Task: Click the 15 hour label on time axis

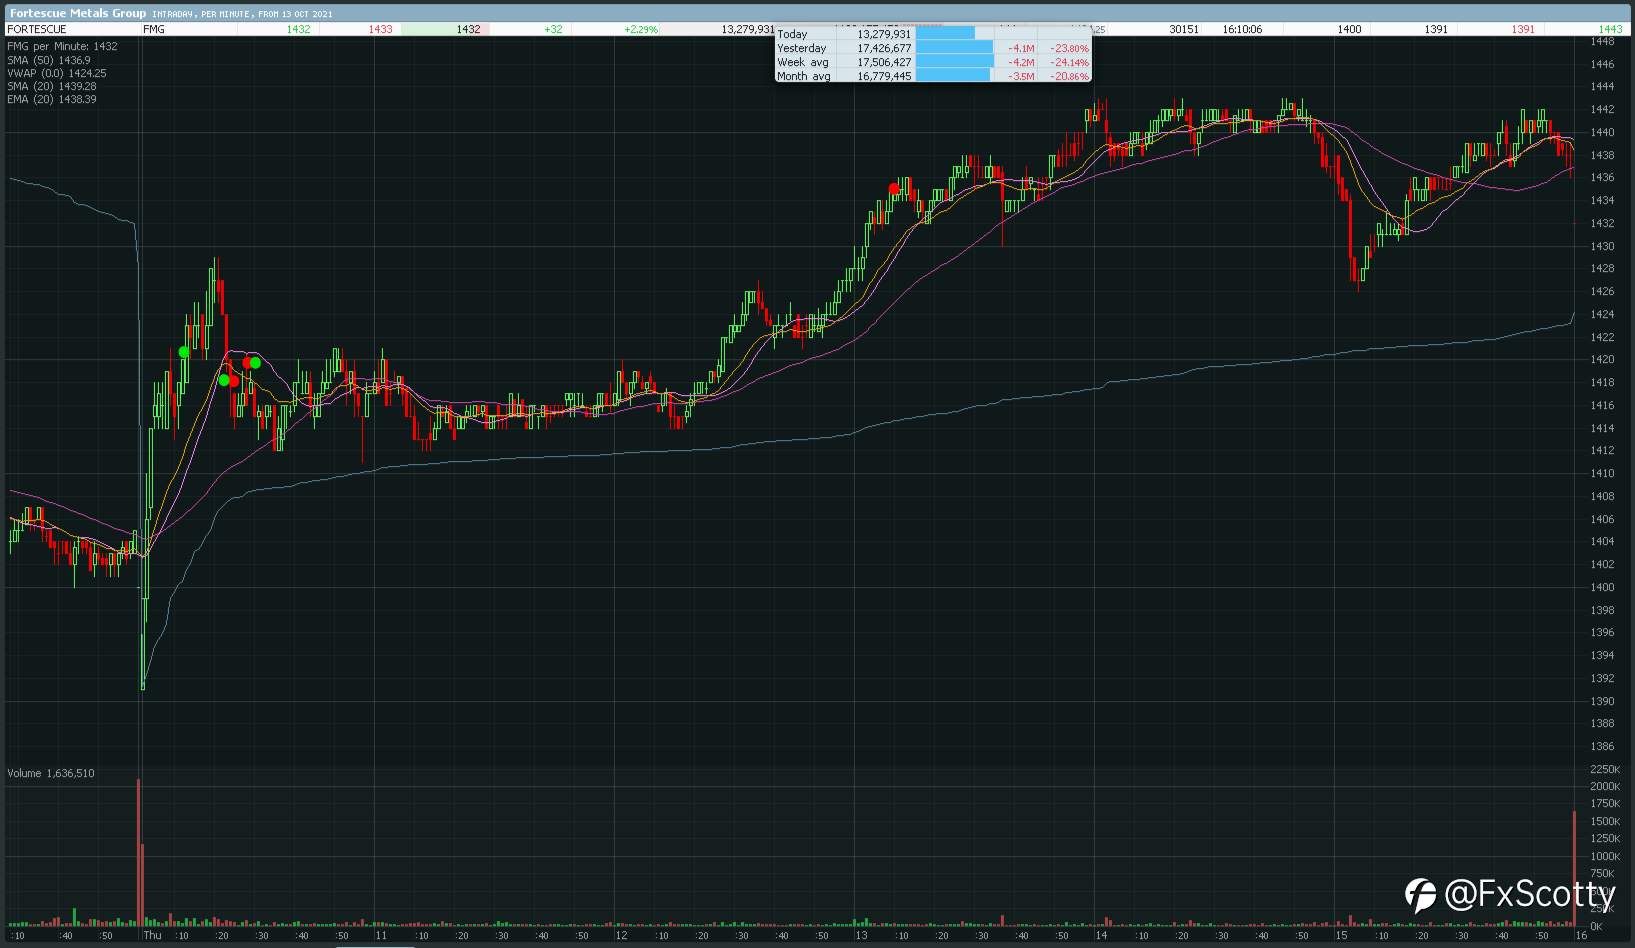Action: point(1341,936)
